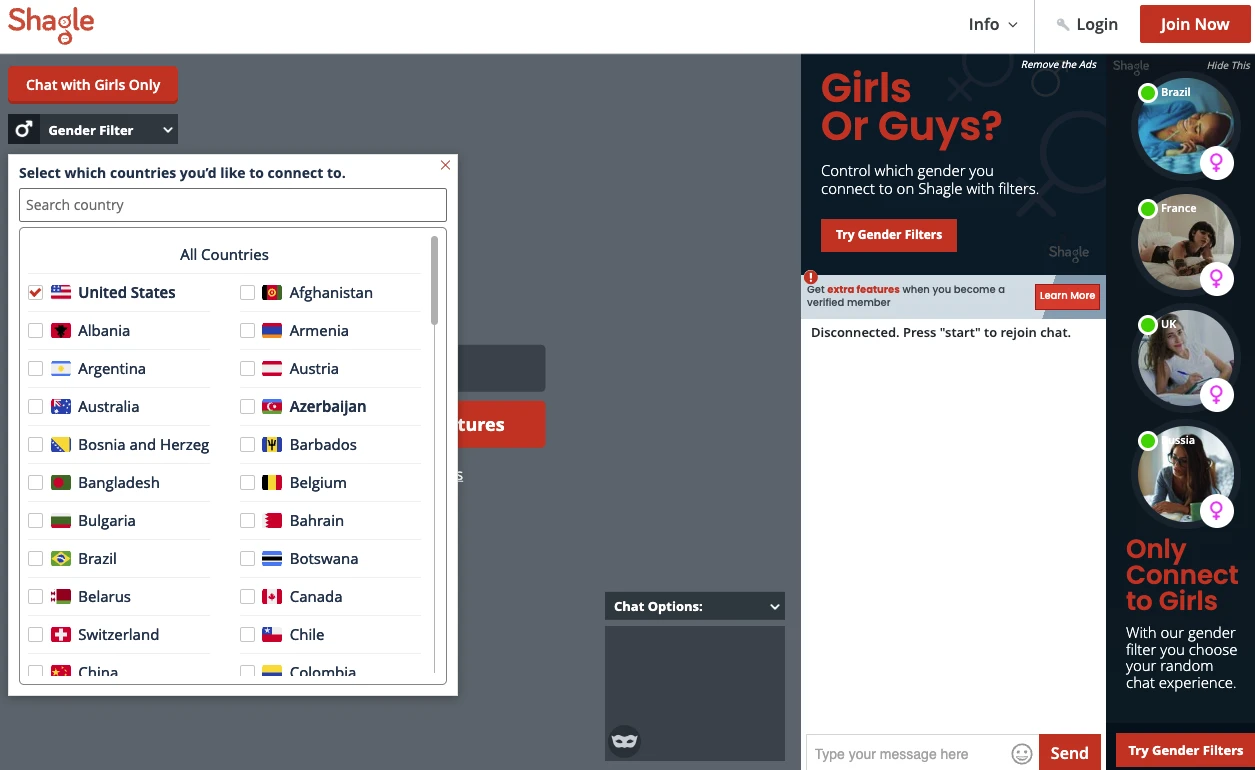Viewport: 1255px width, 770px height.
Task: Click the male gender symbol icon
Action: point(24,130)
